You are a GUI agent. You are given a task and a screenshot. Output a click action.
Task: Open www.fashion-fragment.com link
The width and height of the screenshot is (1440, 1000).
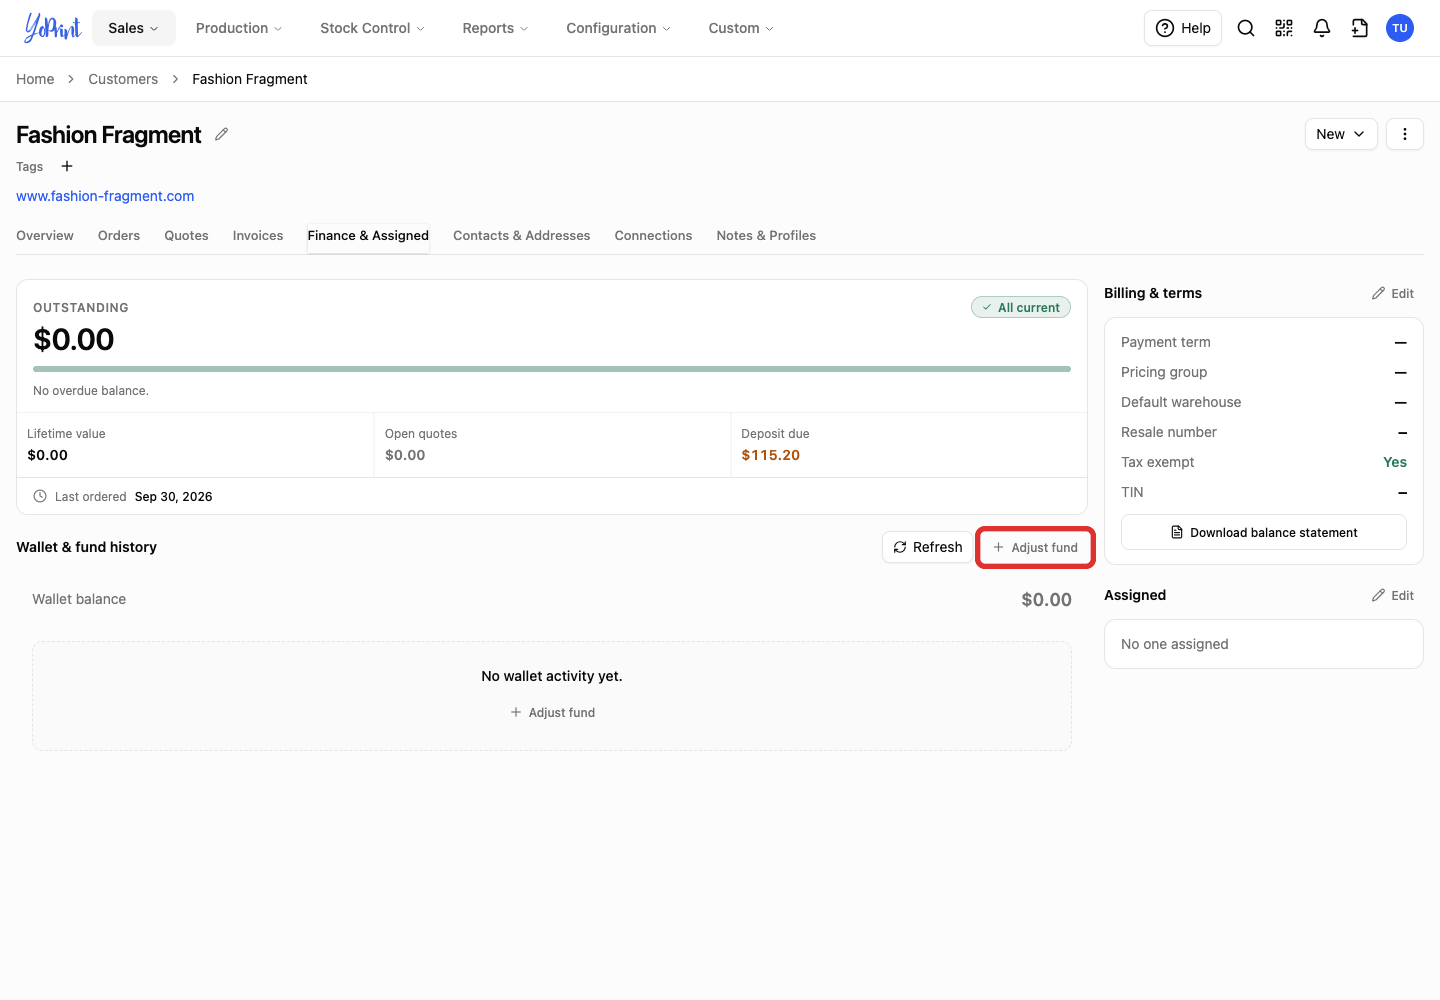[x=105, y=196]
